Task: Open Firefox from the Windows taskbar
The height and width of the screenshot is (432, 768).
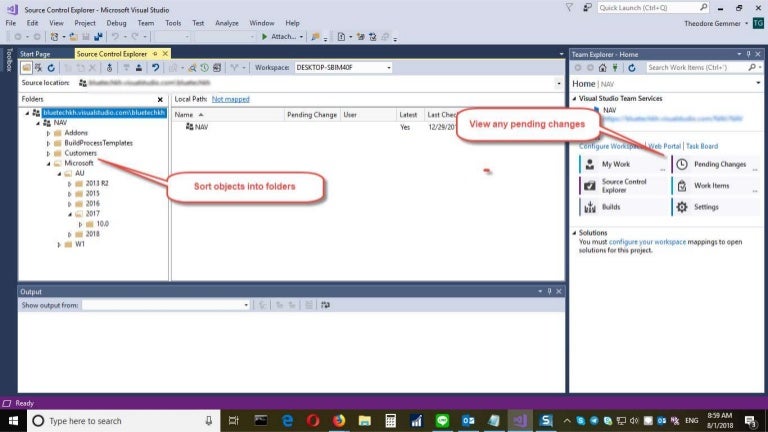Action: (x=338, y=421)
